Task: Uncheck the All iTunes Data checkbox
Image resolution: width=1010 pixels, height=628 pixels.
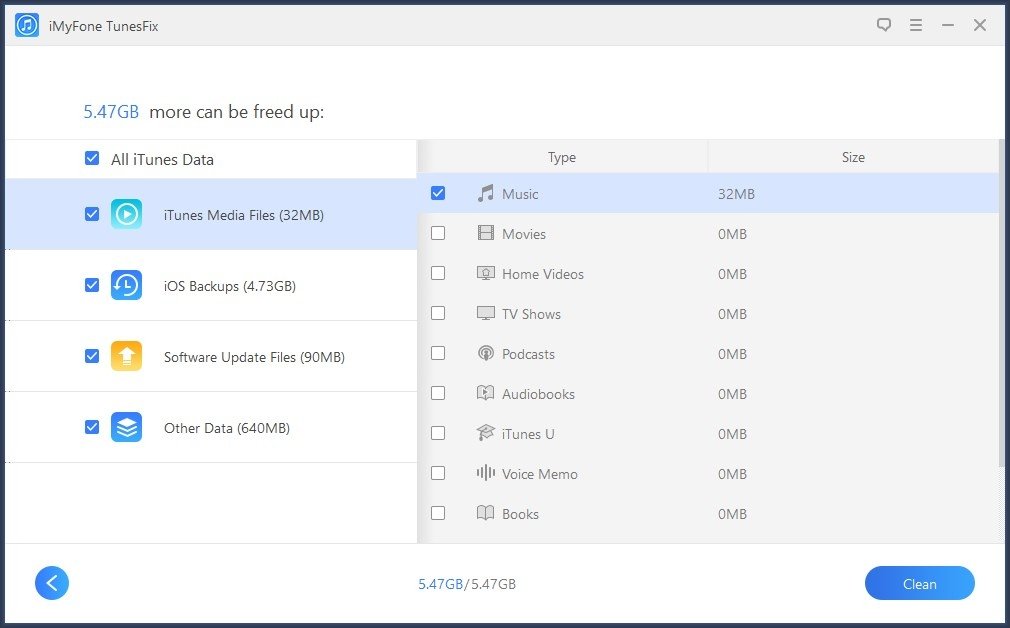Action: coord(92,158)
